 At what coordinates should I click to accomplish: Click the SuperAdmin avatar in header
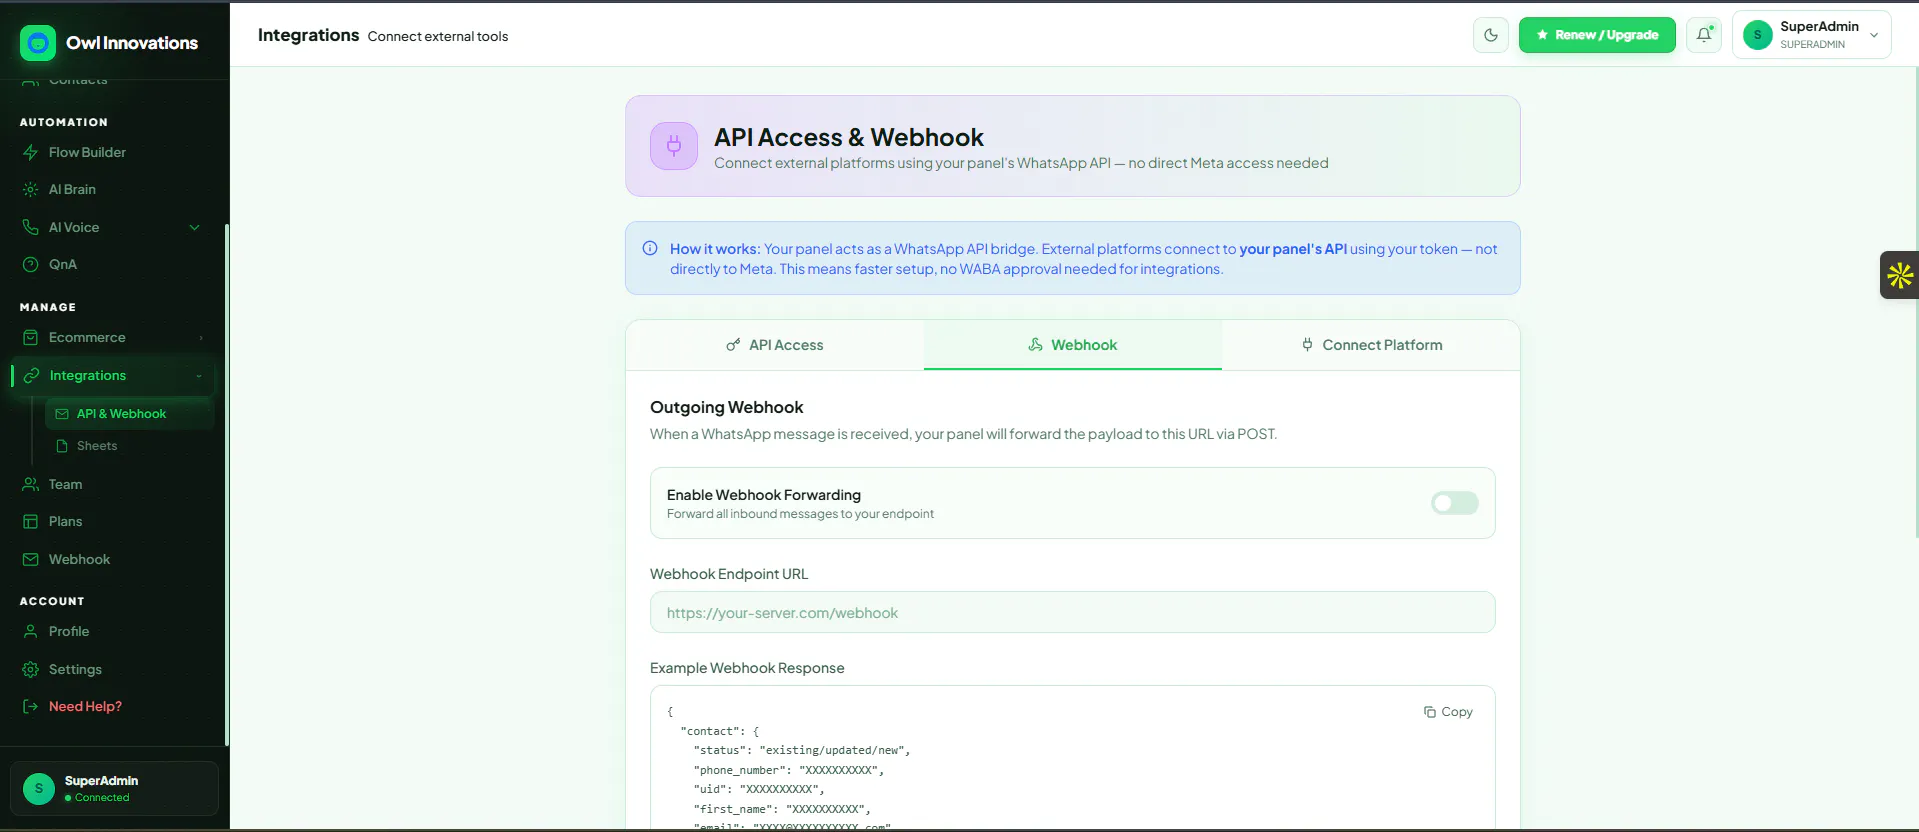[x=1757, y=35]
